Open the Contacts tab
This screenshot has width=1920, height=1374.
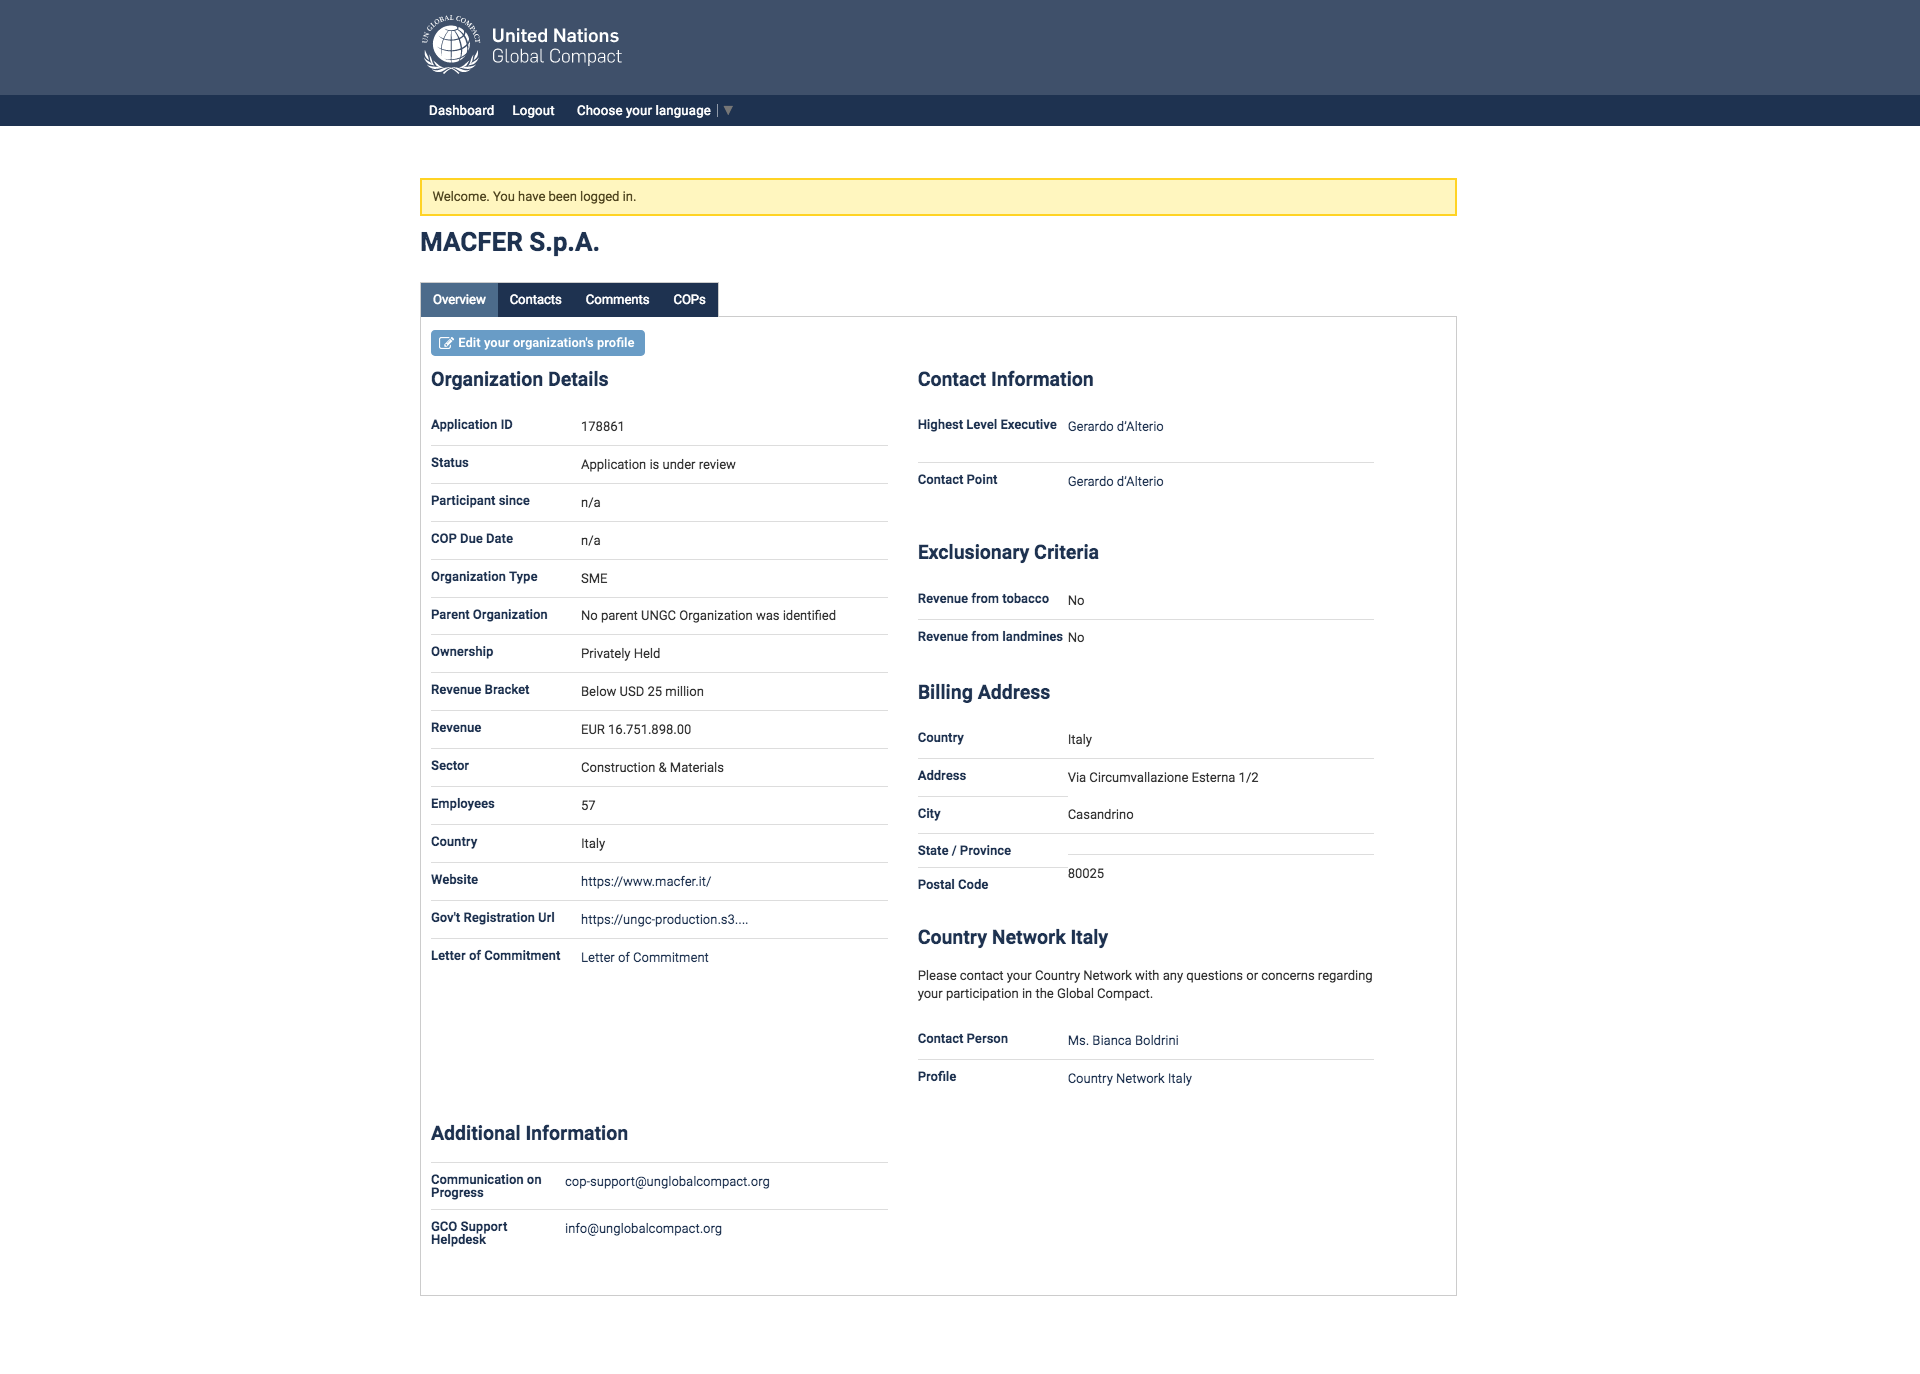(x=535, y=300)
